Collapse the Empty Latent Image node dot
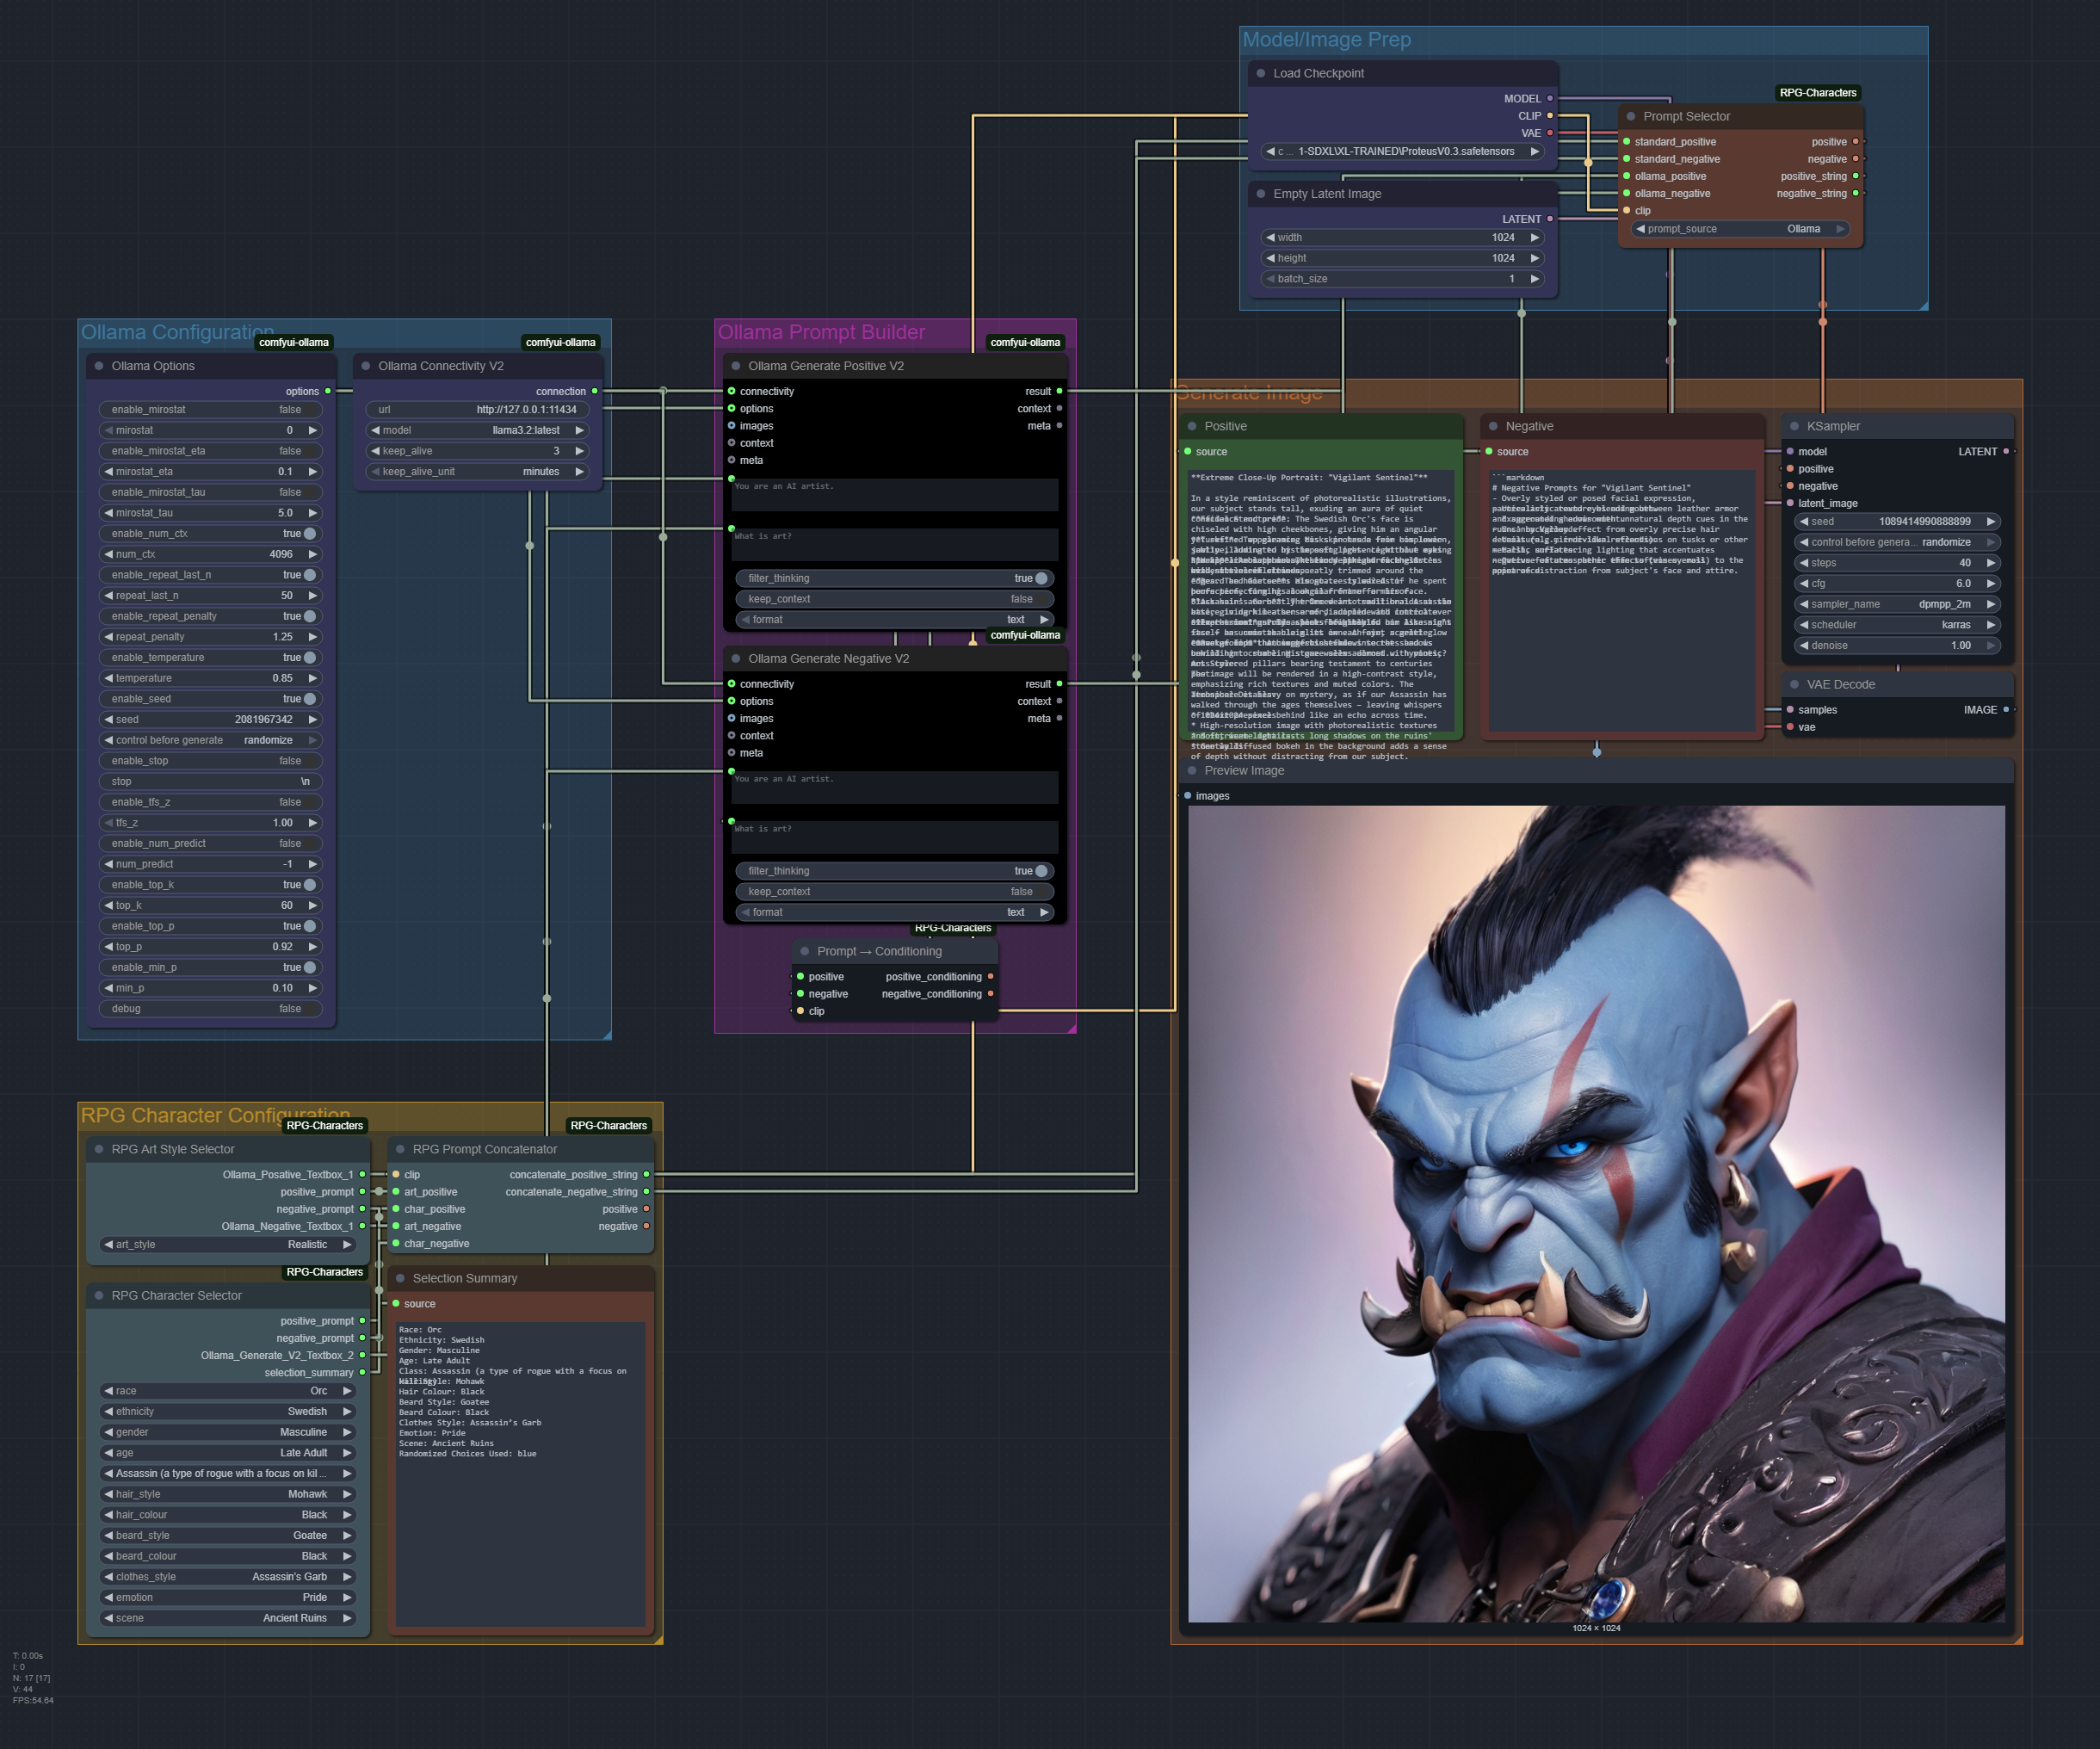 [1261, 194]
